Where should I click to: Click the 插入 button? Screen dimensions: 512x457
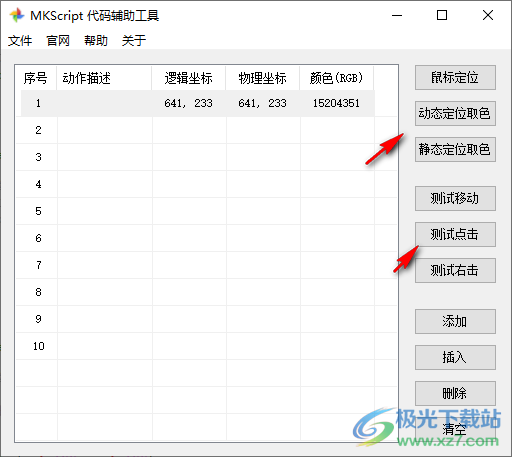point(455,358)
